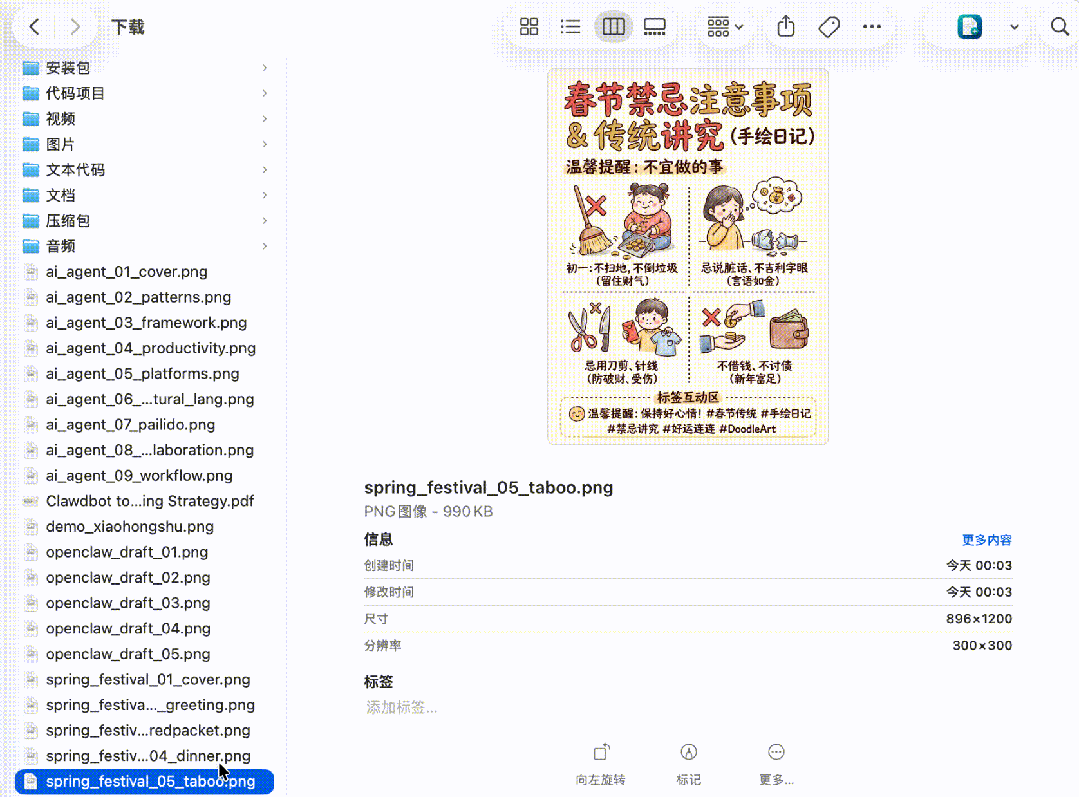Click the 更多内容 link
The image size is (1079, 797).
[987, 539]
